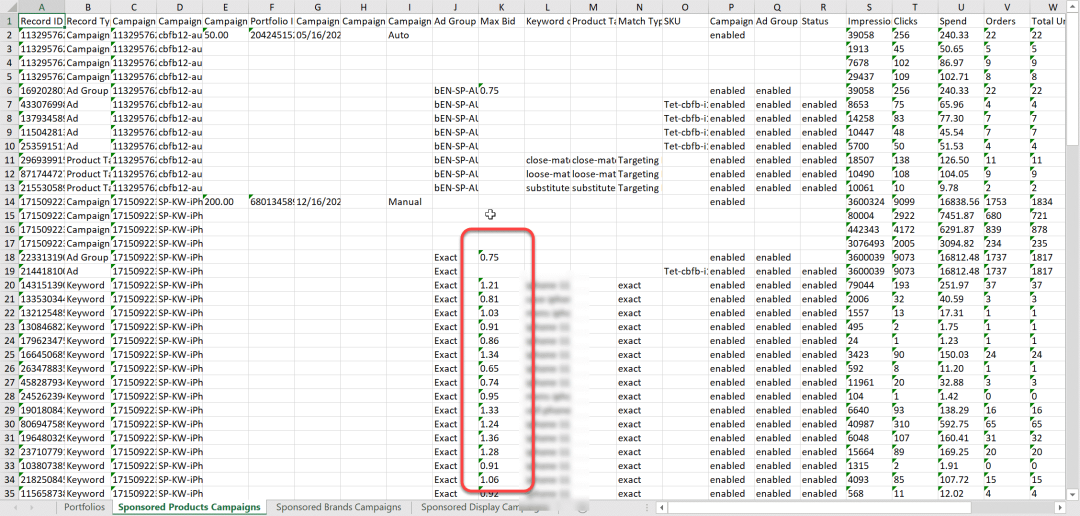
Task: Select the max bid cell 0.86
Action: tap(501, 340)
